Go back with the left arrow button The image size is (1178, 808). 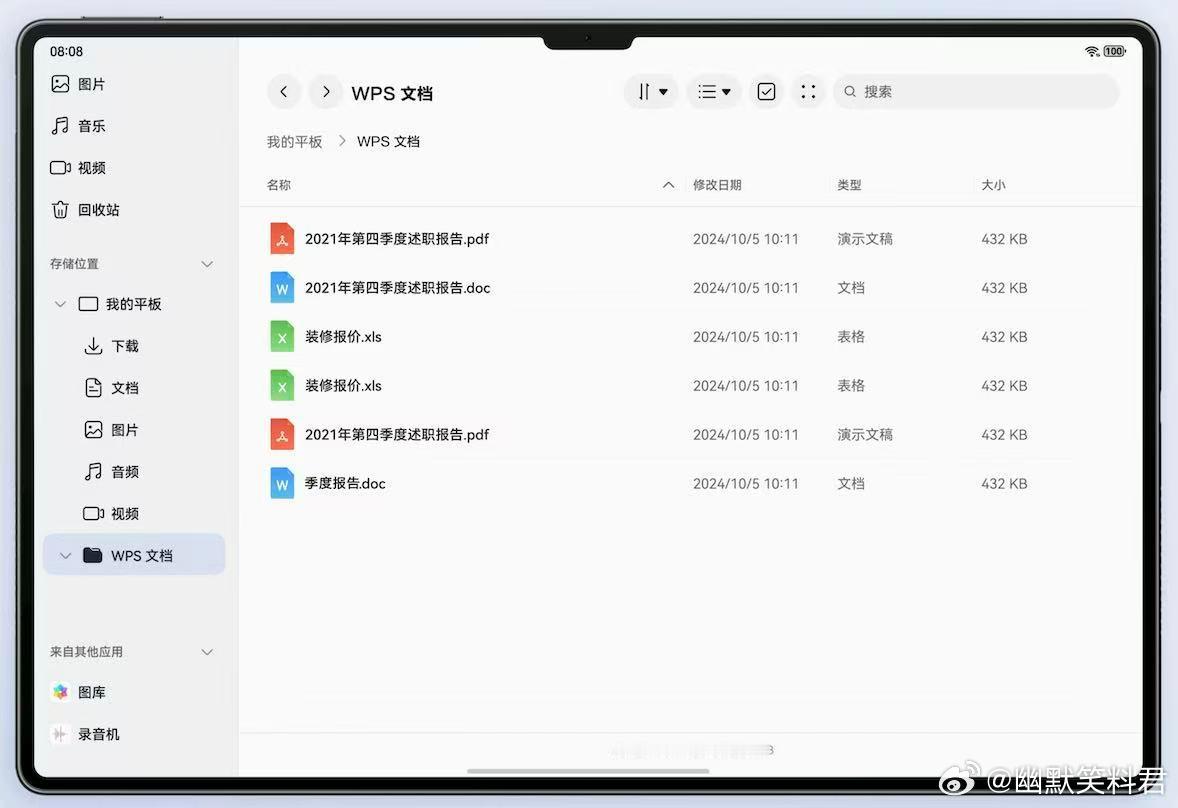[284, 92]
